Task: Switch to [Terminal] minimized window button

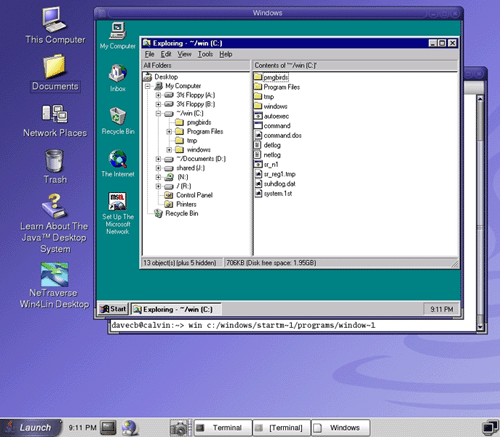Action: pyautogui.click(x=281, y=428)
